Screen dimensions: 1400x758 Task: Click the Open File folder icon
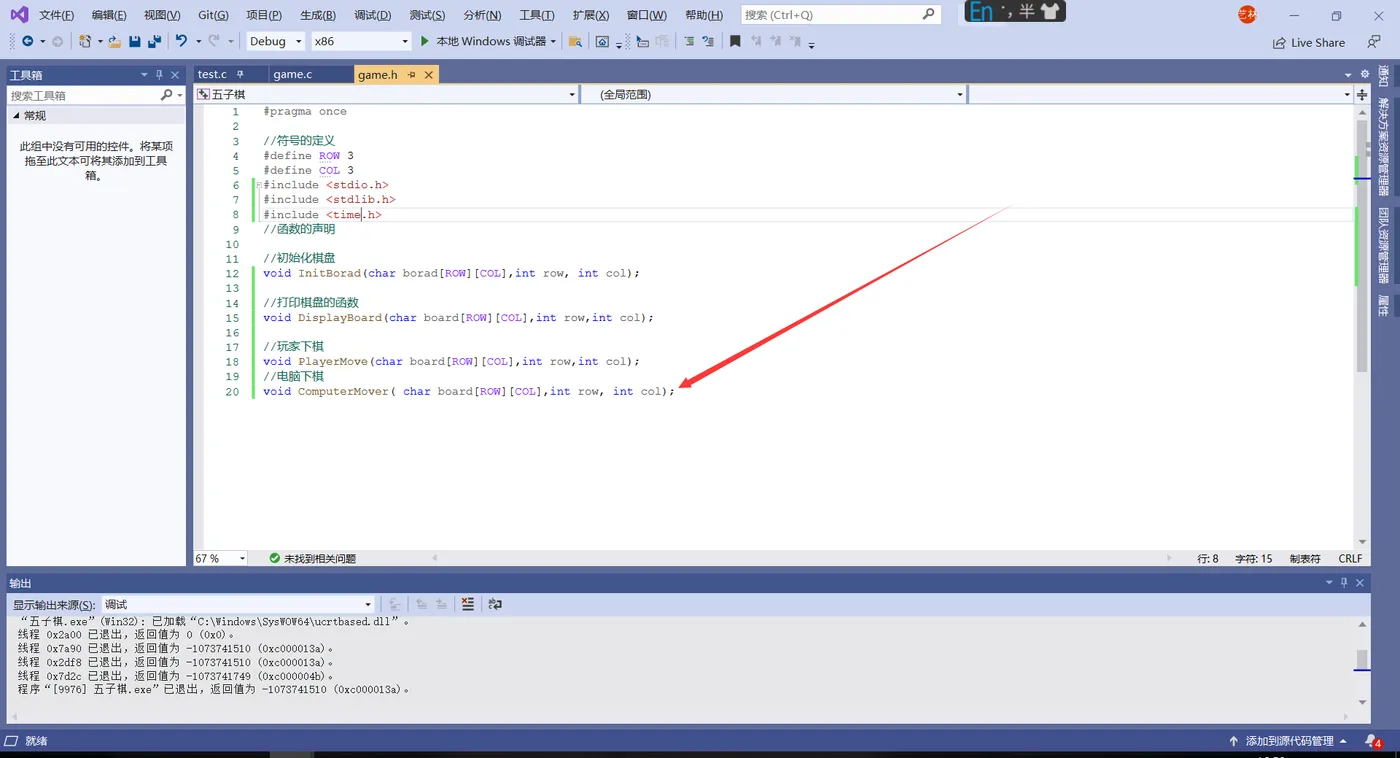pos(115,41)
